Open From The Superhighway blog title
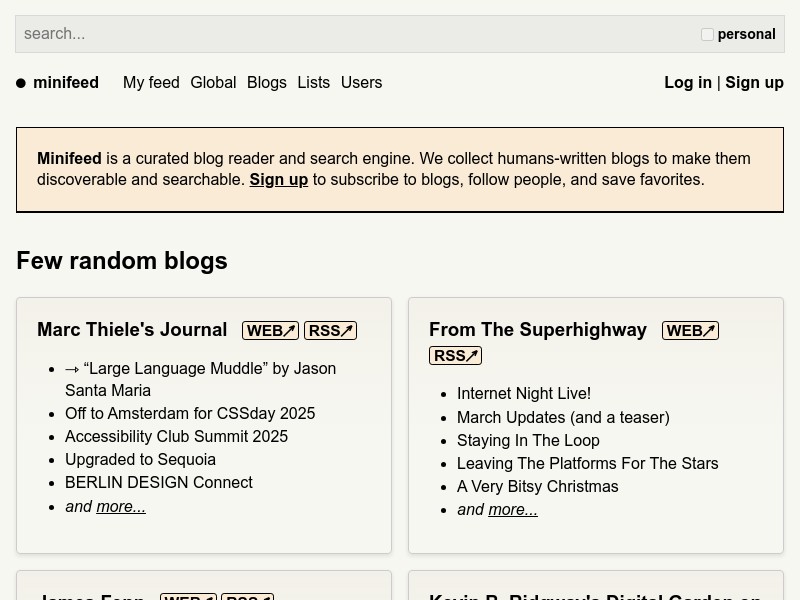This screenshot has height=600, width=800. [x=538, y=330]
